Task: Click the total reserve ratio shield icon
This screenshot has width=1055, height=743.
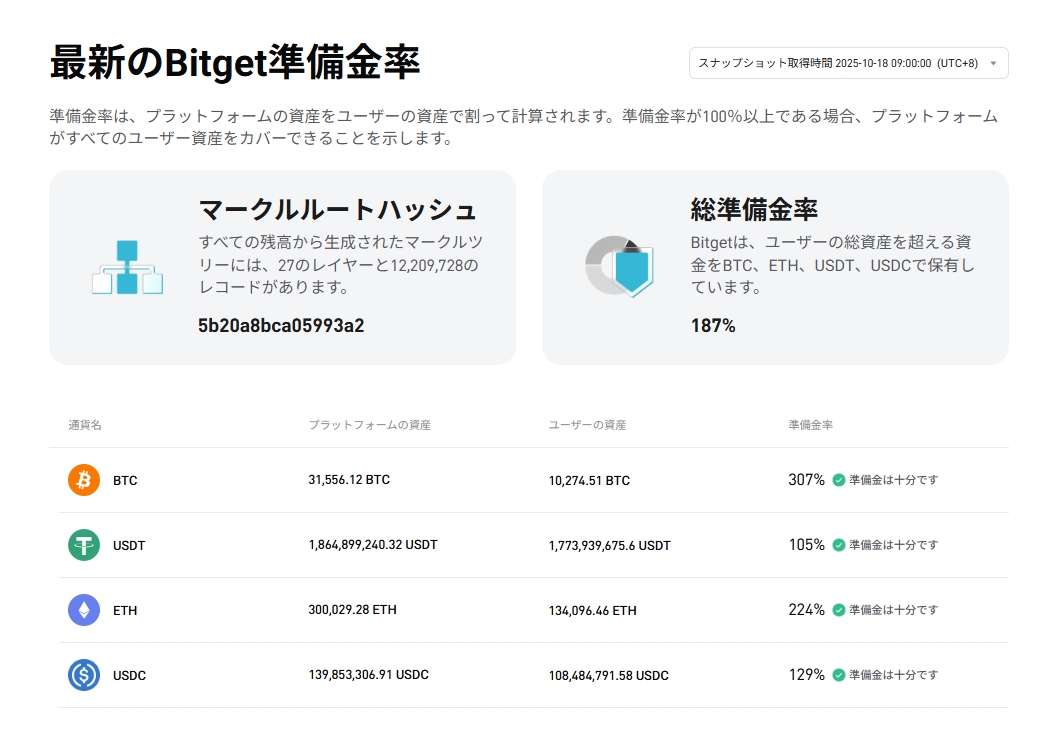Action: pos(619,267)
